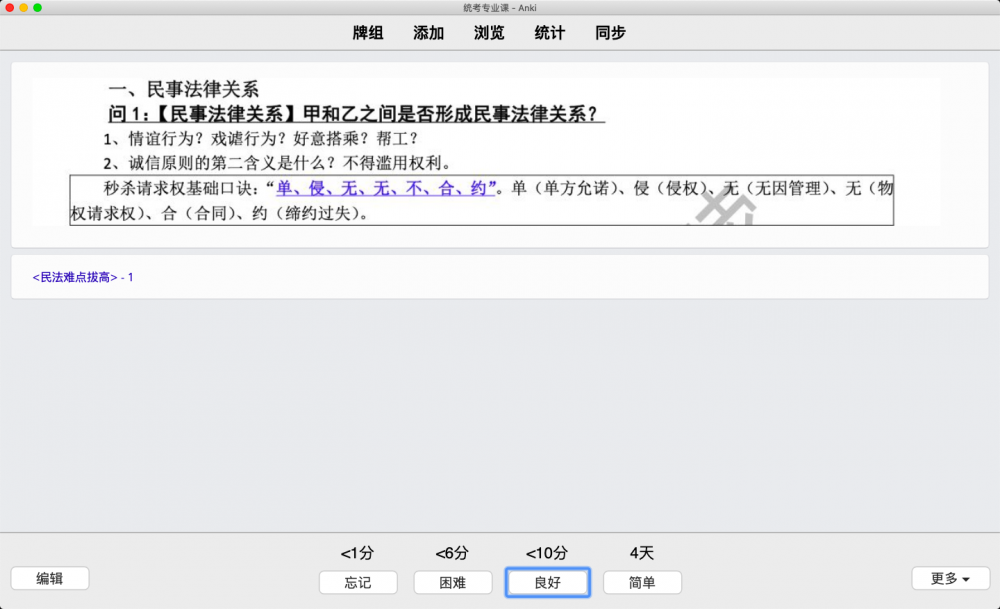Click the <10分 interval label
Viewport: 1000px width, 609px height.
(x=547, y=553)
